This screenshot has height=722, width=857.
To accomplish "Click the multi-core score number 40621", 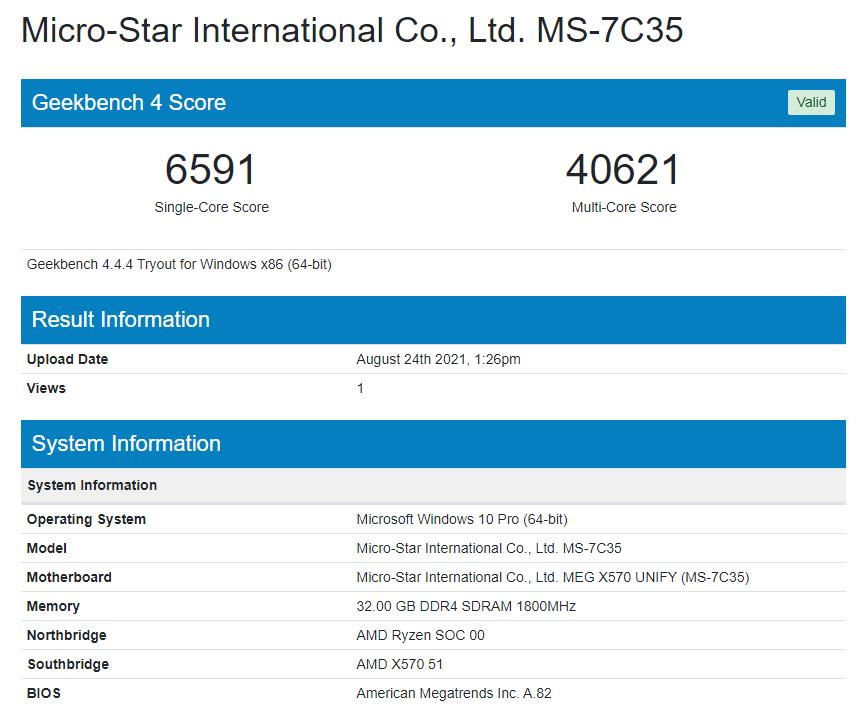I will point(623,170).
